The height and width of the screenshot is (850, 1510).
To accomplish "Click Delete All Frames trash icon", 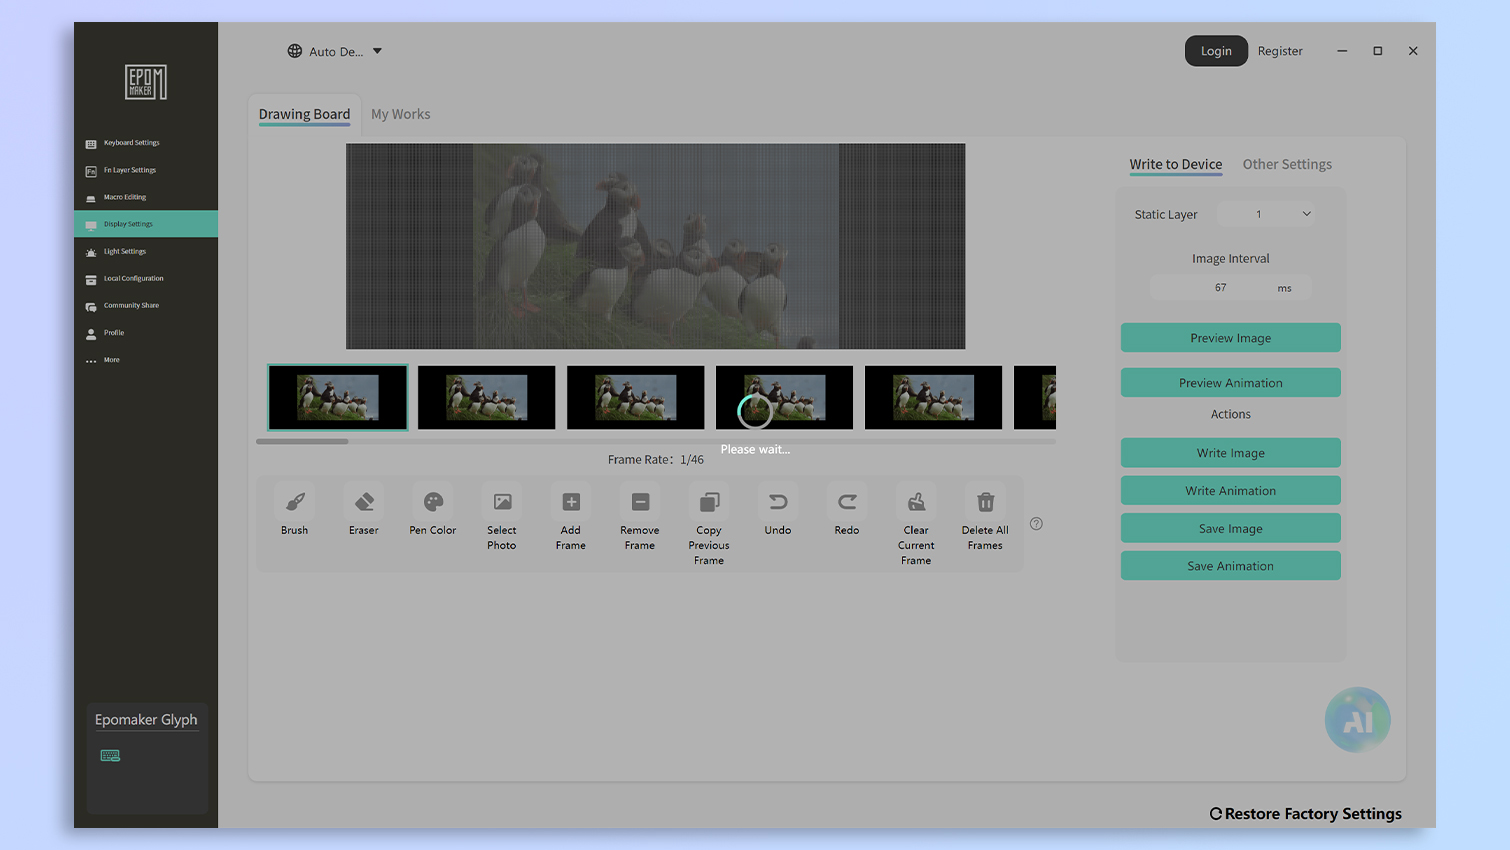I will [x=985, y=502].
